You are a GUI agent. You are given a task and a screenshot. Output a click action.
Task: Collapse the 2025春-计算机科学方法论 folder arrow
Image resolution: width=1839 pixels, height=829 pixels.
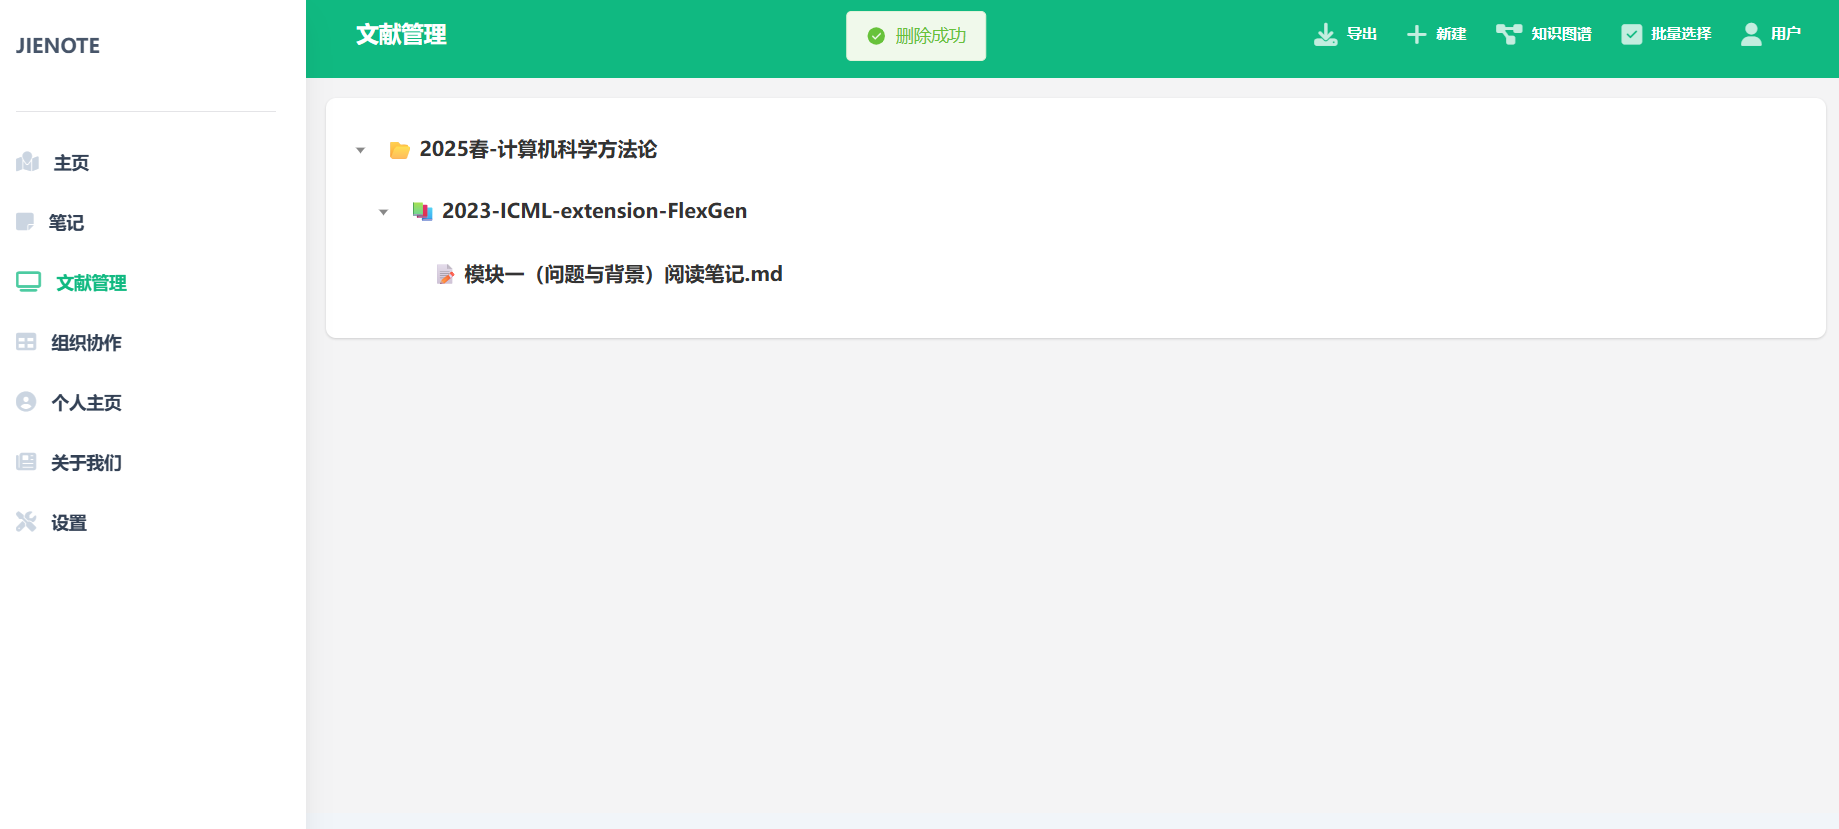pos(361,151)
